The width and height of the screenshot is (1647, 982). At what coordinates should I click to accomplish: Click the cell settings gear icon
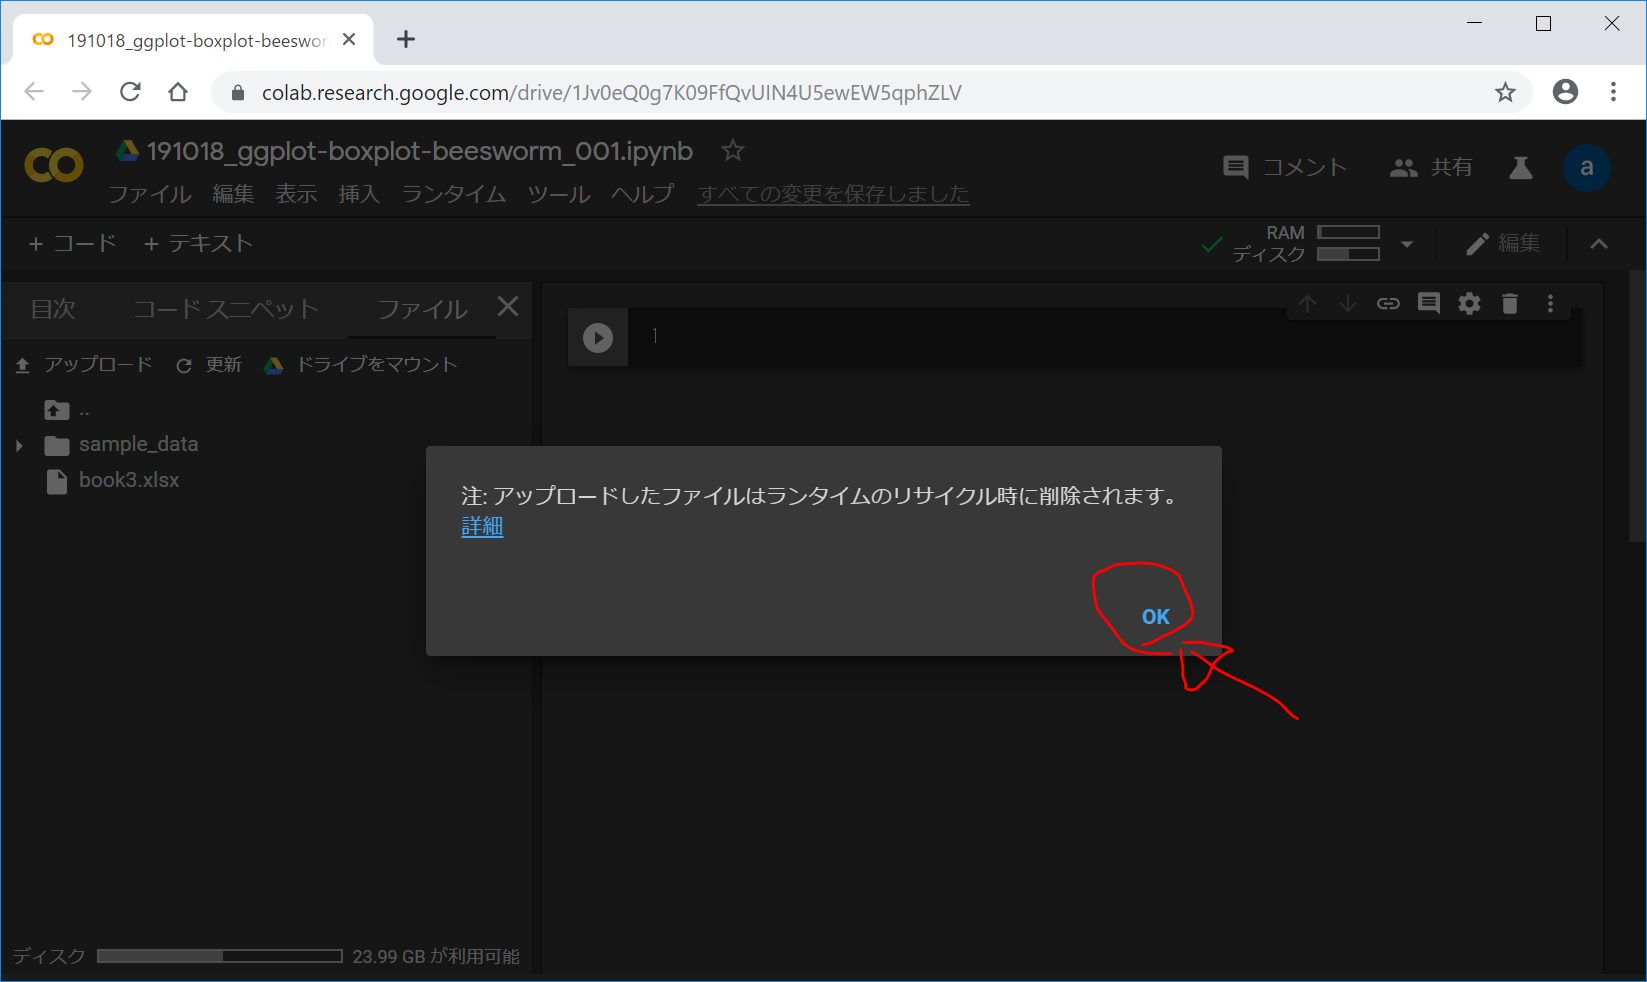[1469, 304]
